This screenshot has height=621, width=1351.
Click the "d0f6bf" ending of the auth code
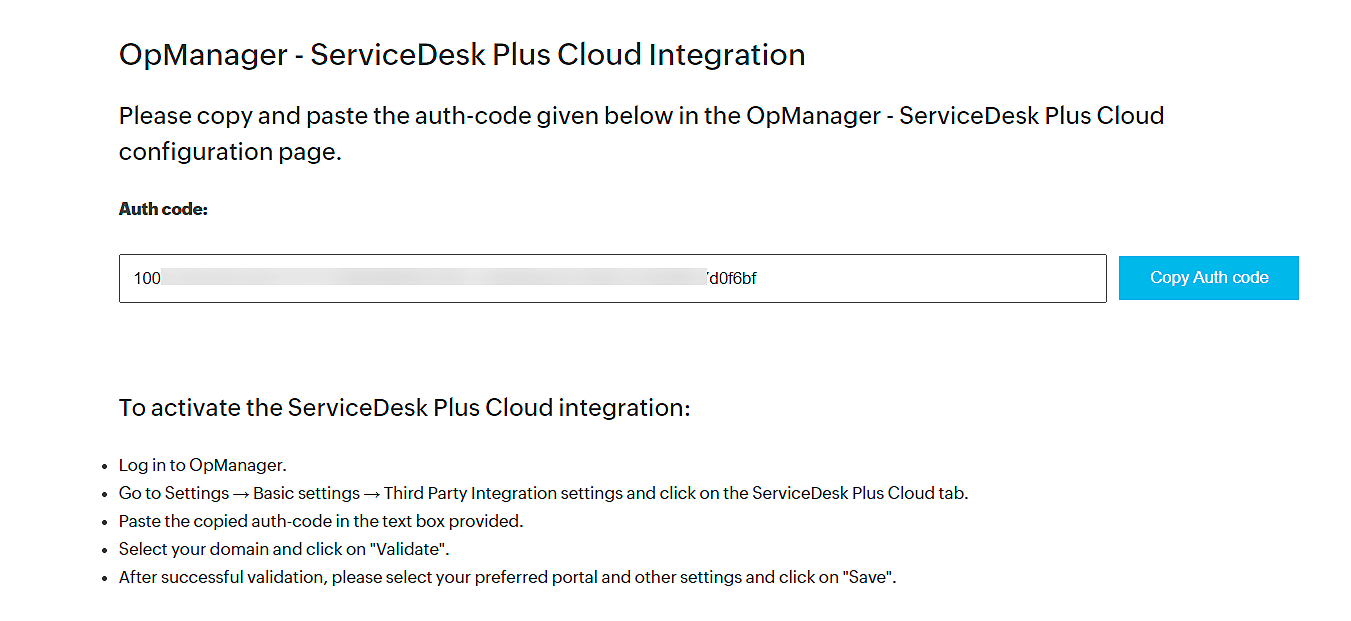tap(732, 279)
